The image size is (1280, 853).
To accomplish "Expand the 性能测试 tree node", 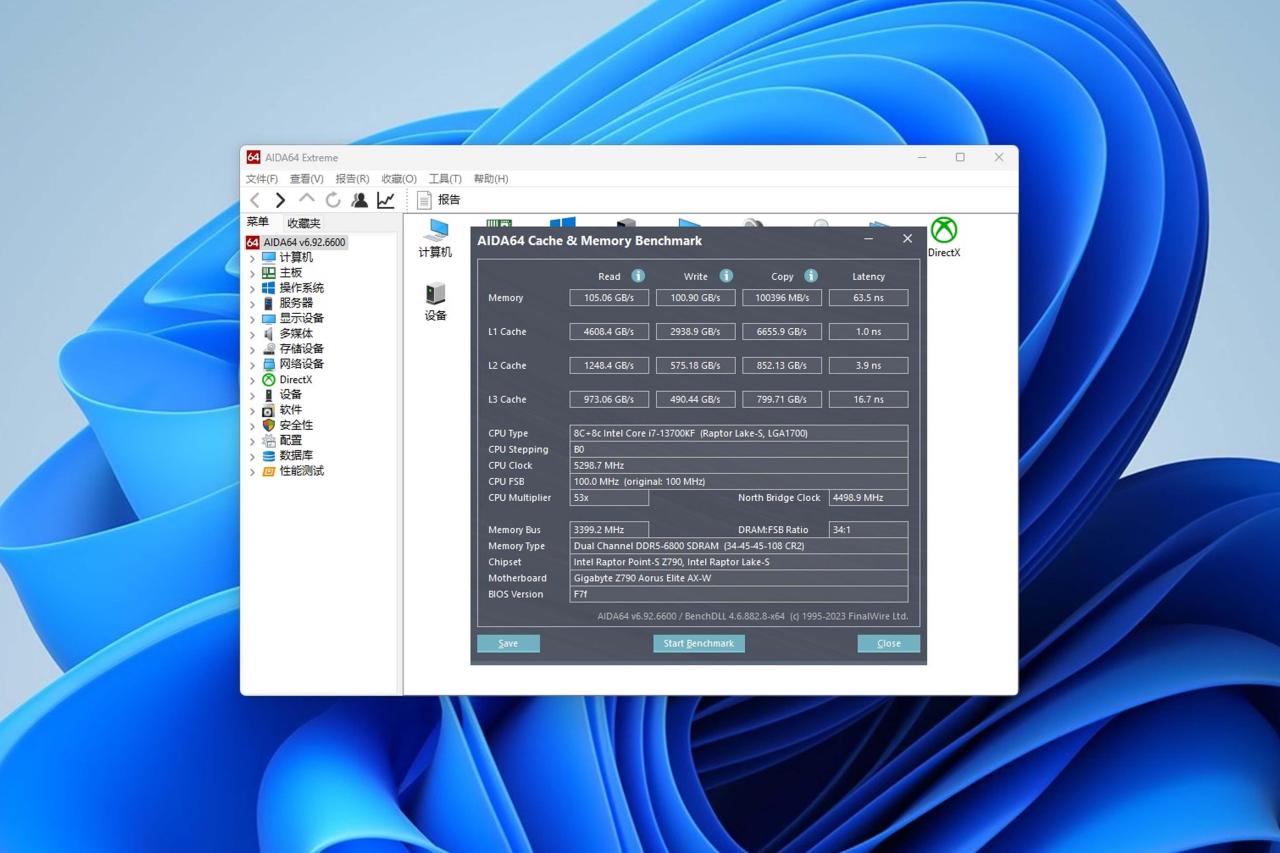I will pyautogui.click(x=252, y=471).
